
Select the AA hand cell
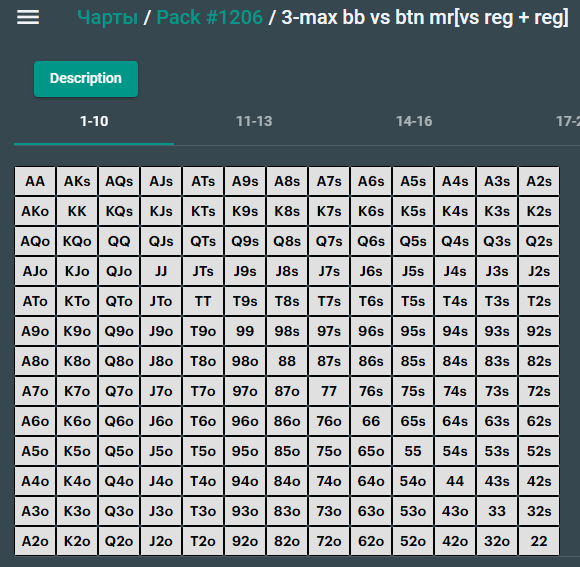(x=35, y=181)
